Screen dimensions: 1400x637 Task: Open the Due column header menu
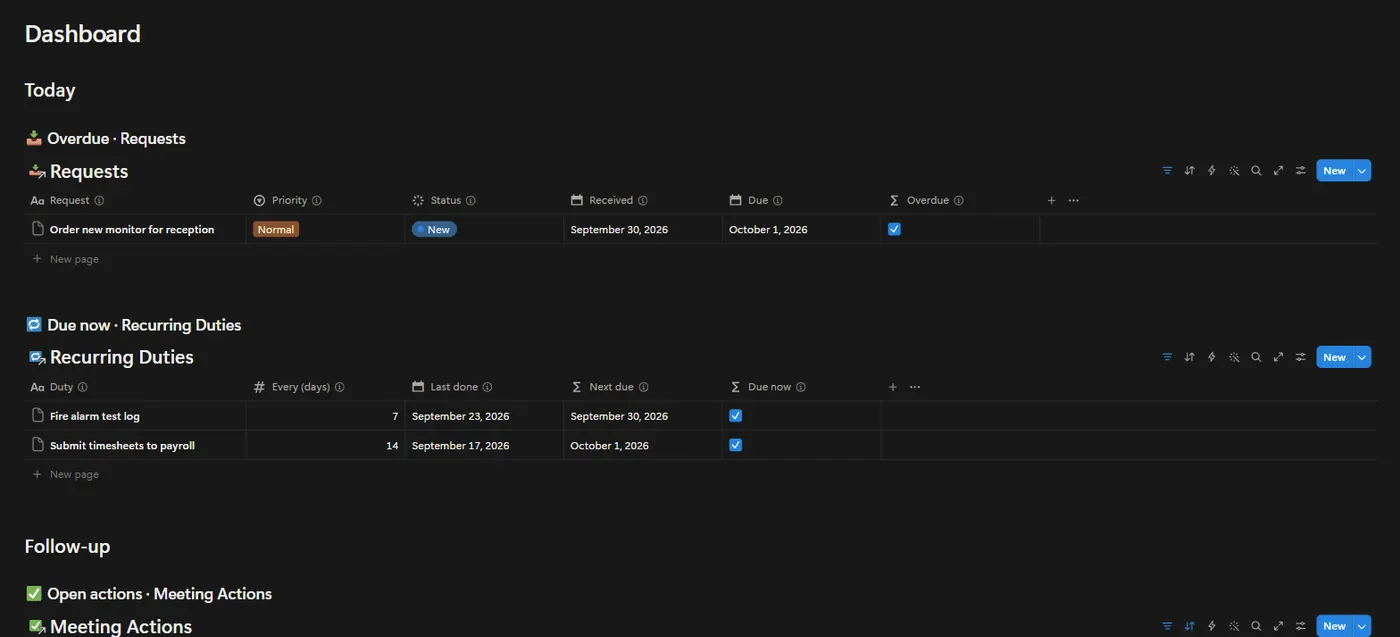coord(757,200)
